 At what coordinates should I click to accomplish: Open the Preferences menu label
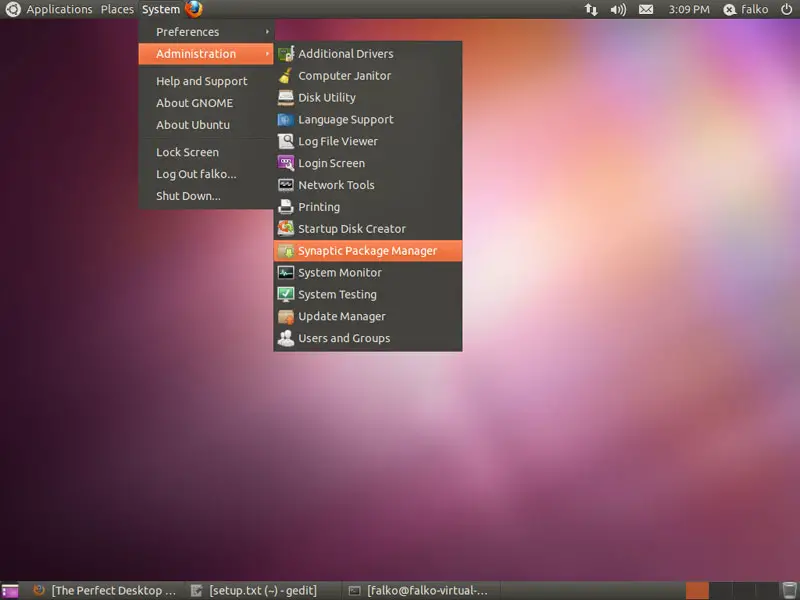point(187,32)
